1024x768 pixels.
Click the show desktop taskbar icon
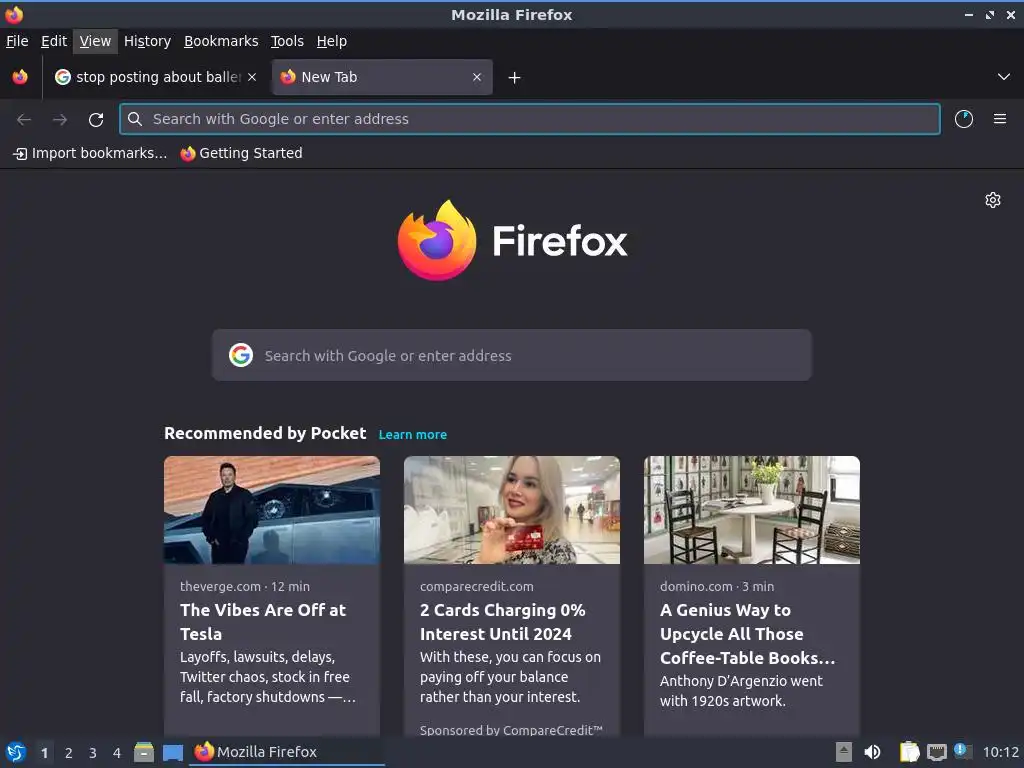tap(172, 753)
